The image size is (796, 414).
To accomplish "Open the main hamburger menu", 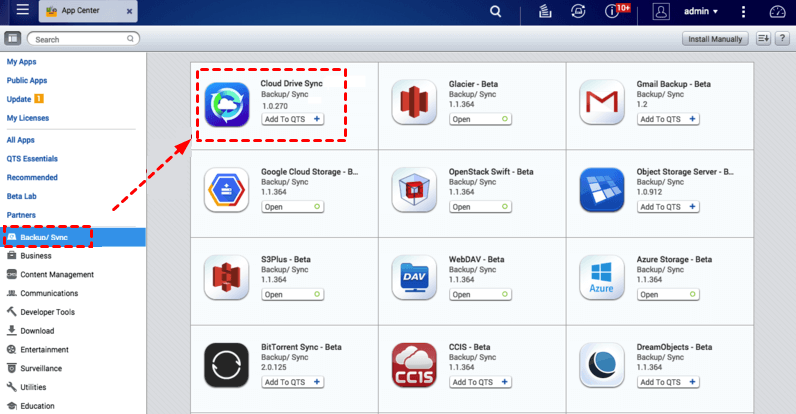I will [22, 10].
